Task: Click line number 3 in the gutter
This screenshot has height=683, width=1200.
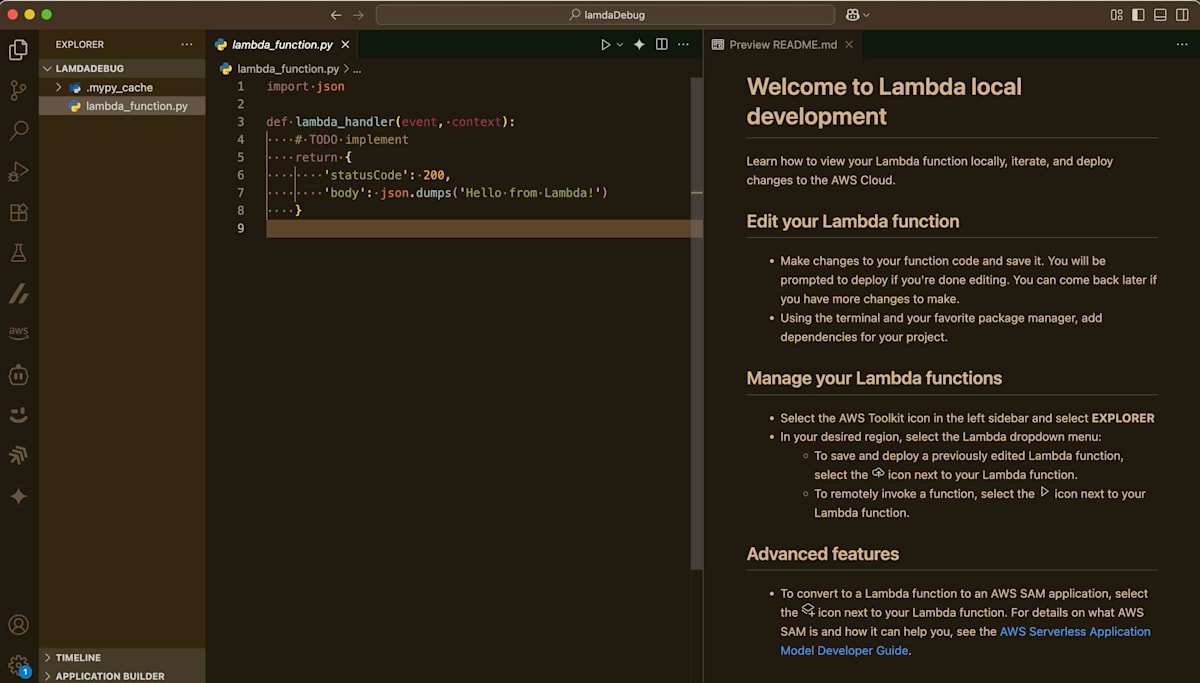Action: 241,122
